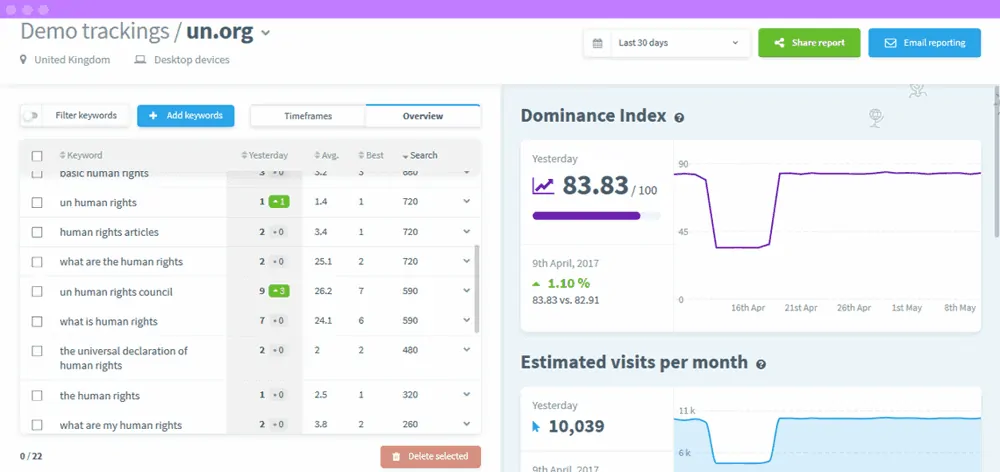
Task: Click the what are my human rights keyword
Action: point(121,425)
